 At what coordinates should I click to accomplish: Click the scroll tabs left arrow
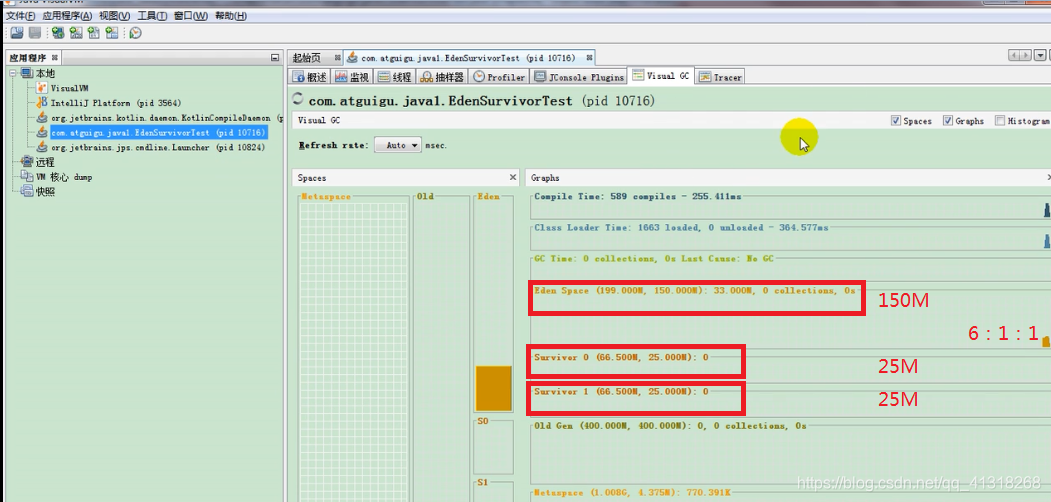coord(1015,56)
